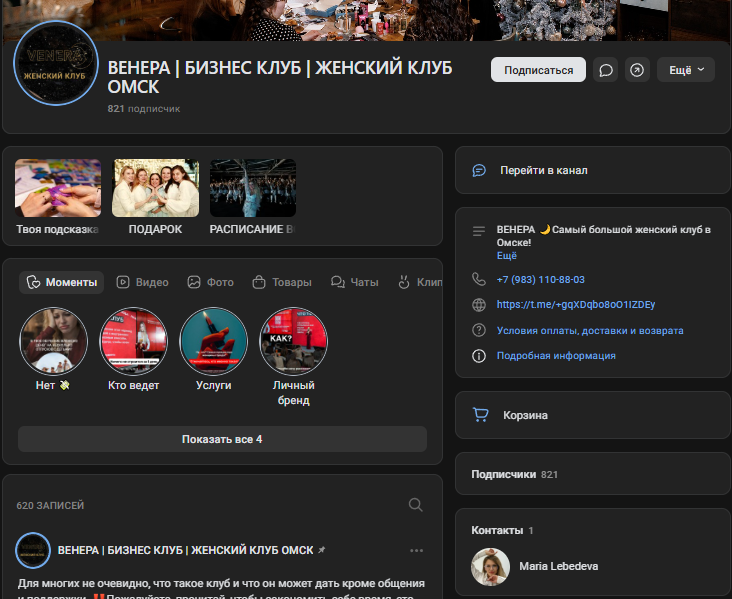
Task: Open the Ещё dropdown in the header
Action: click(686, 70)
